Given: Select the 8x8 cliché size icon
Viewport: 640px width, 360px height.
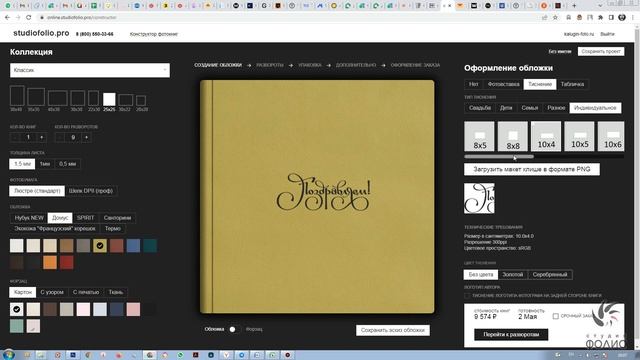Looking at the screenshot, I should (513, 136).
